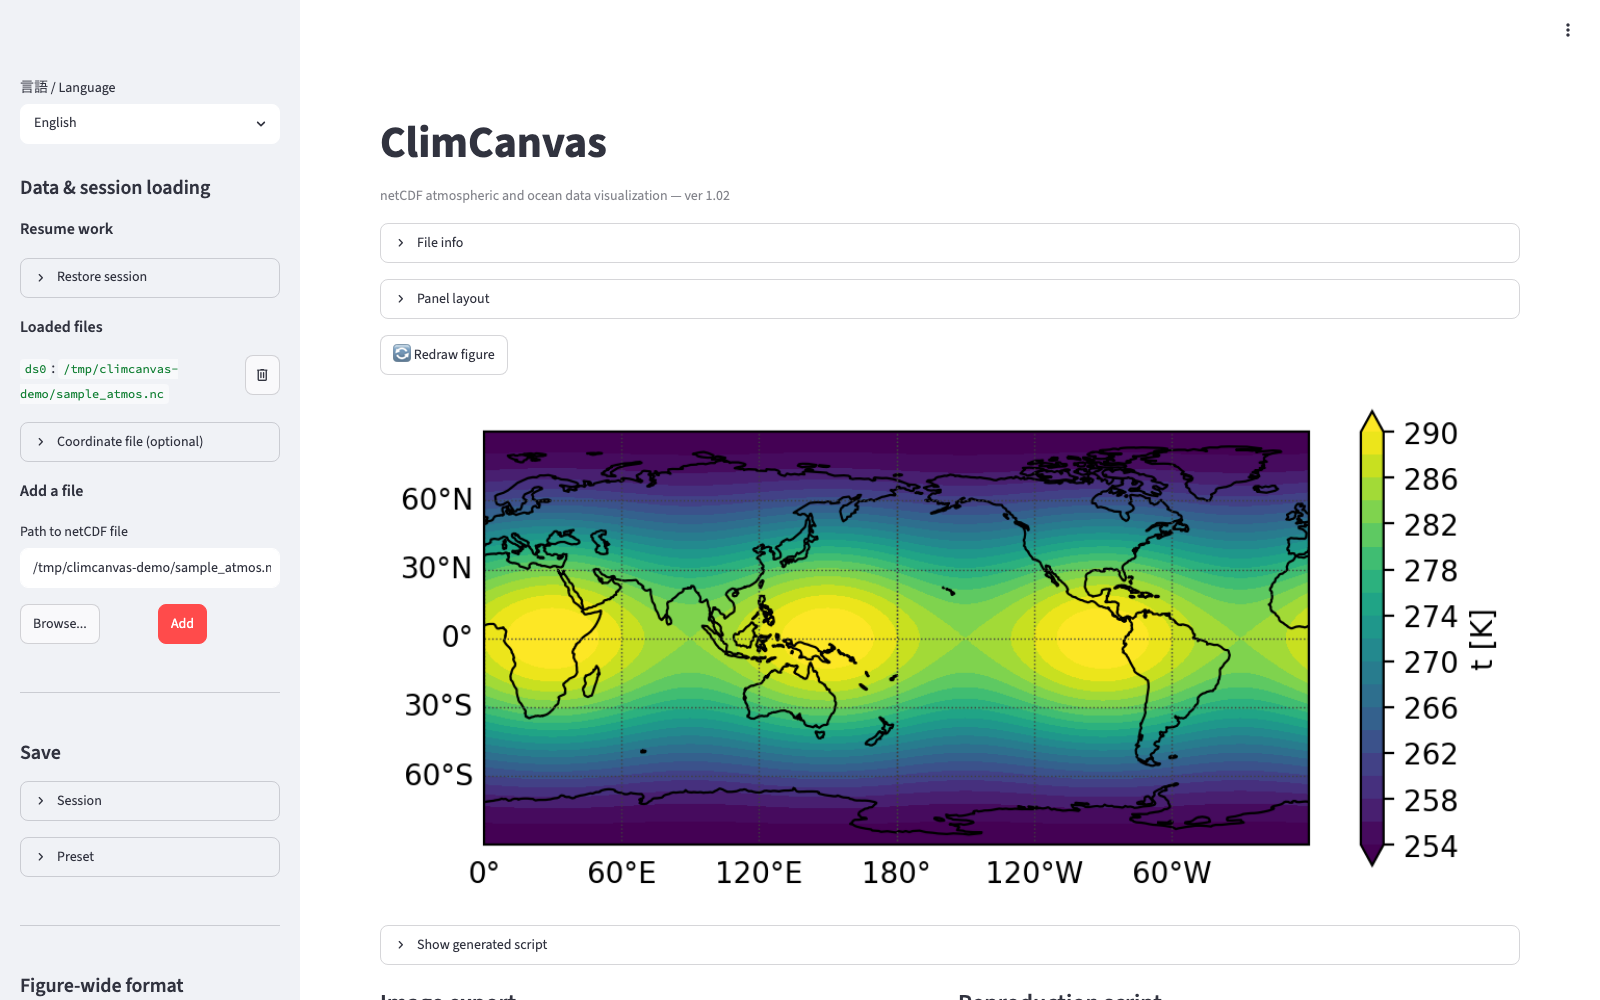Click 'Data & session loading' heading
The height and width of the screenshot is (1000, 1600).
(x=115, y=188)
